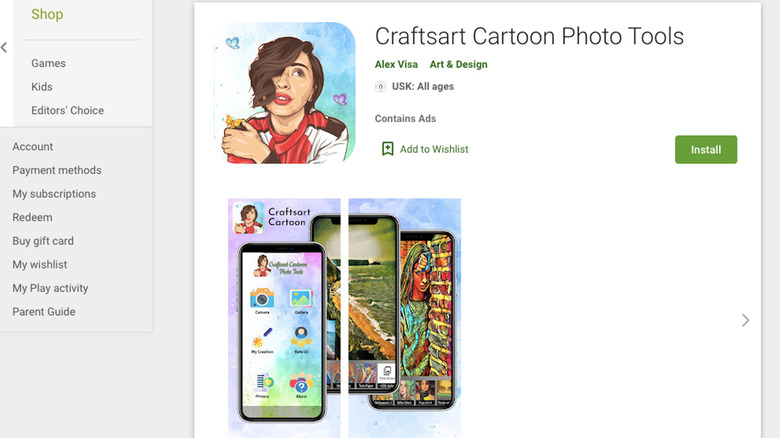The image size is (780, 438).
Task: Click the USK age rating badge icon
Action: click(x=381, y=87)
